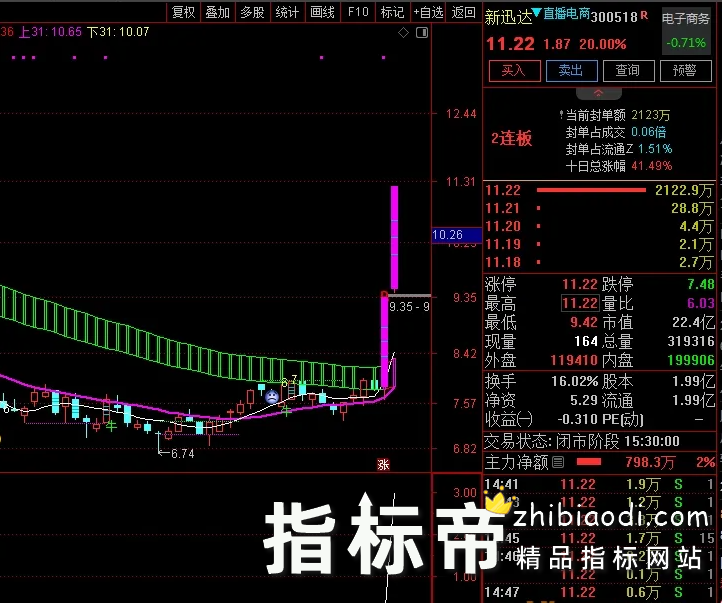Click the 最高 boxed value 11.22
This screenshot has height=603, width=722.
[x=580, y=303]
